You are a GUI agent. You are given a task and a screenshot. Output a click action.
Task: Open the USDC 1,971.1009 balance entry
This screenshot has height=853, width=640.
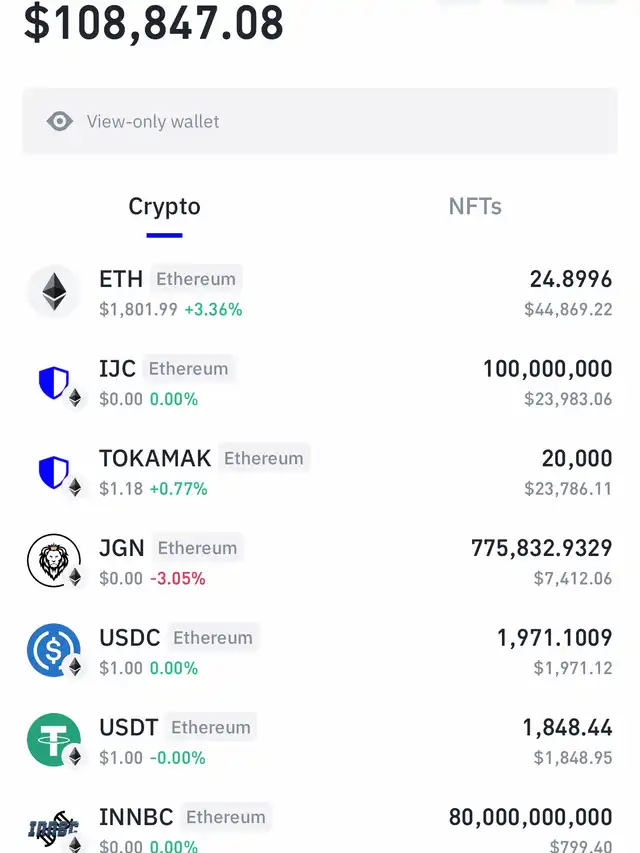tap(555, 638)
